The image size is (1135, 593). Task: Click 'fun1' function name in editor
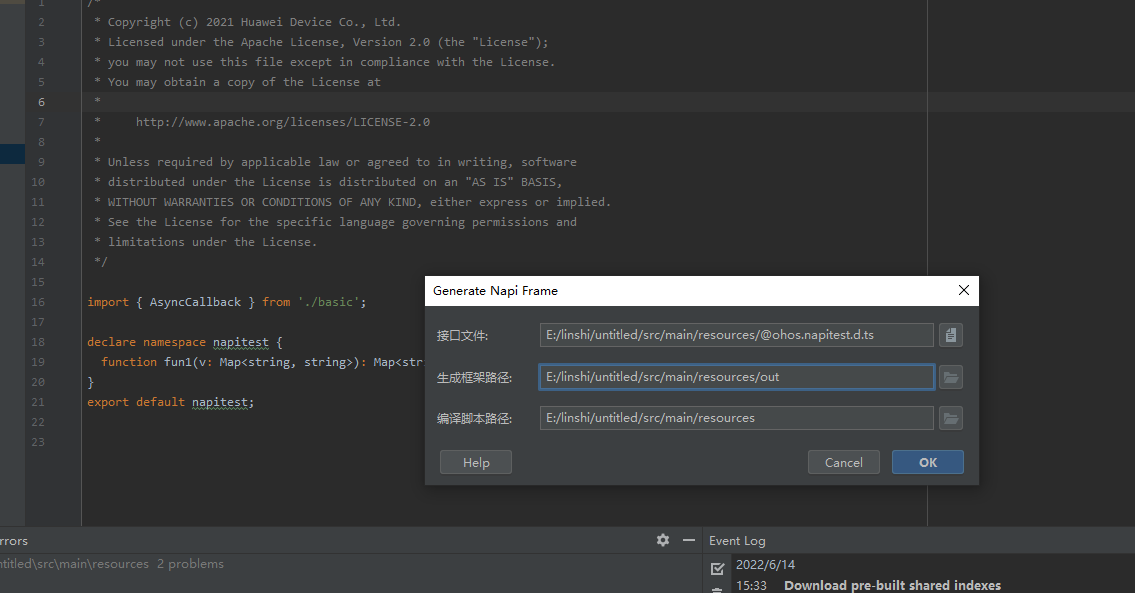coord(178,362)
